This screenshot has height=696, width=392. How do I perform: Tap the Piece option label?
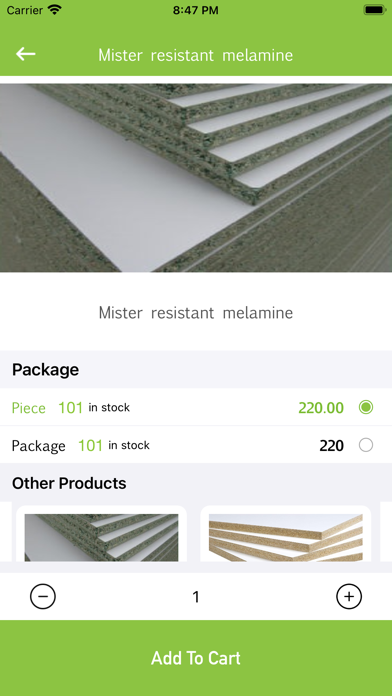28,408
